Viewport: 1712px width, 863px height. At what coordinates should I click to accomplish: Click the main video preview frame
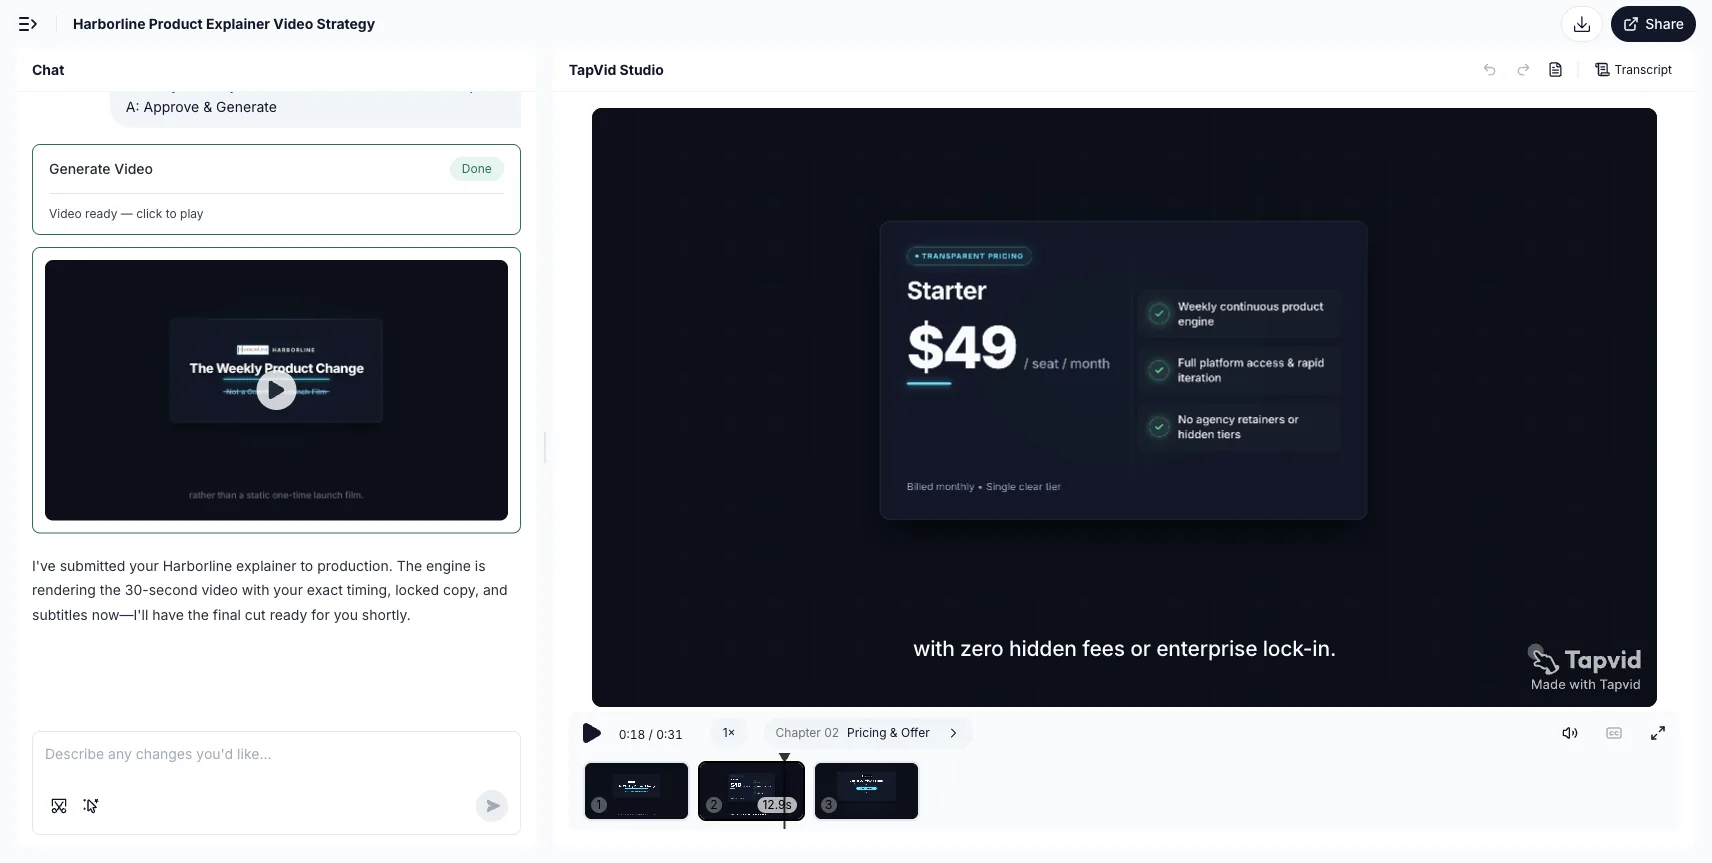pos(1124,407)
